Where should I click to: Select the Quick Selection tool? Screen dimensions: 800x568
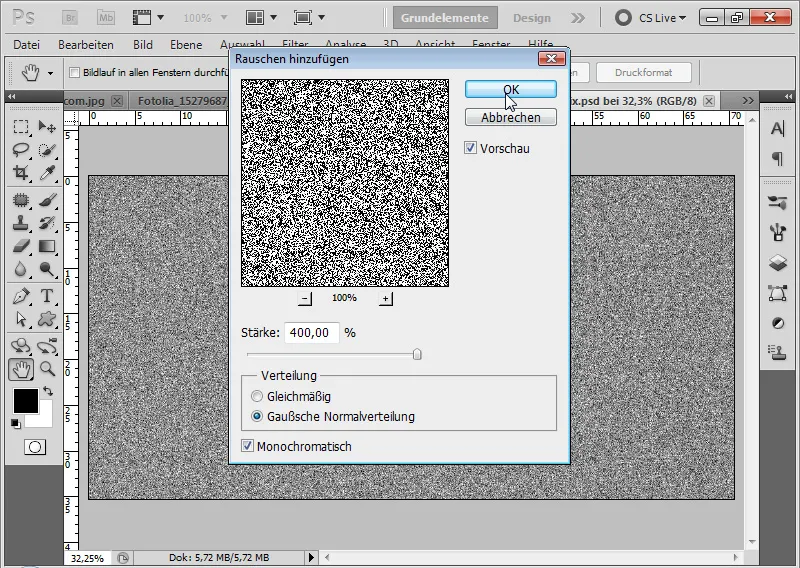click(47, 150)
